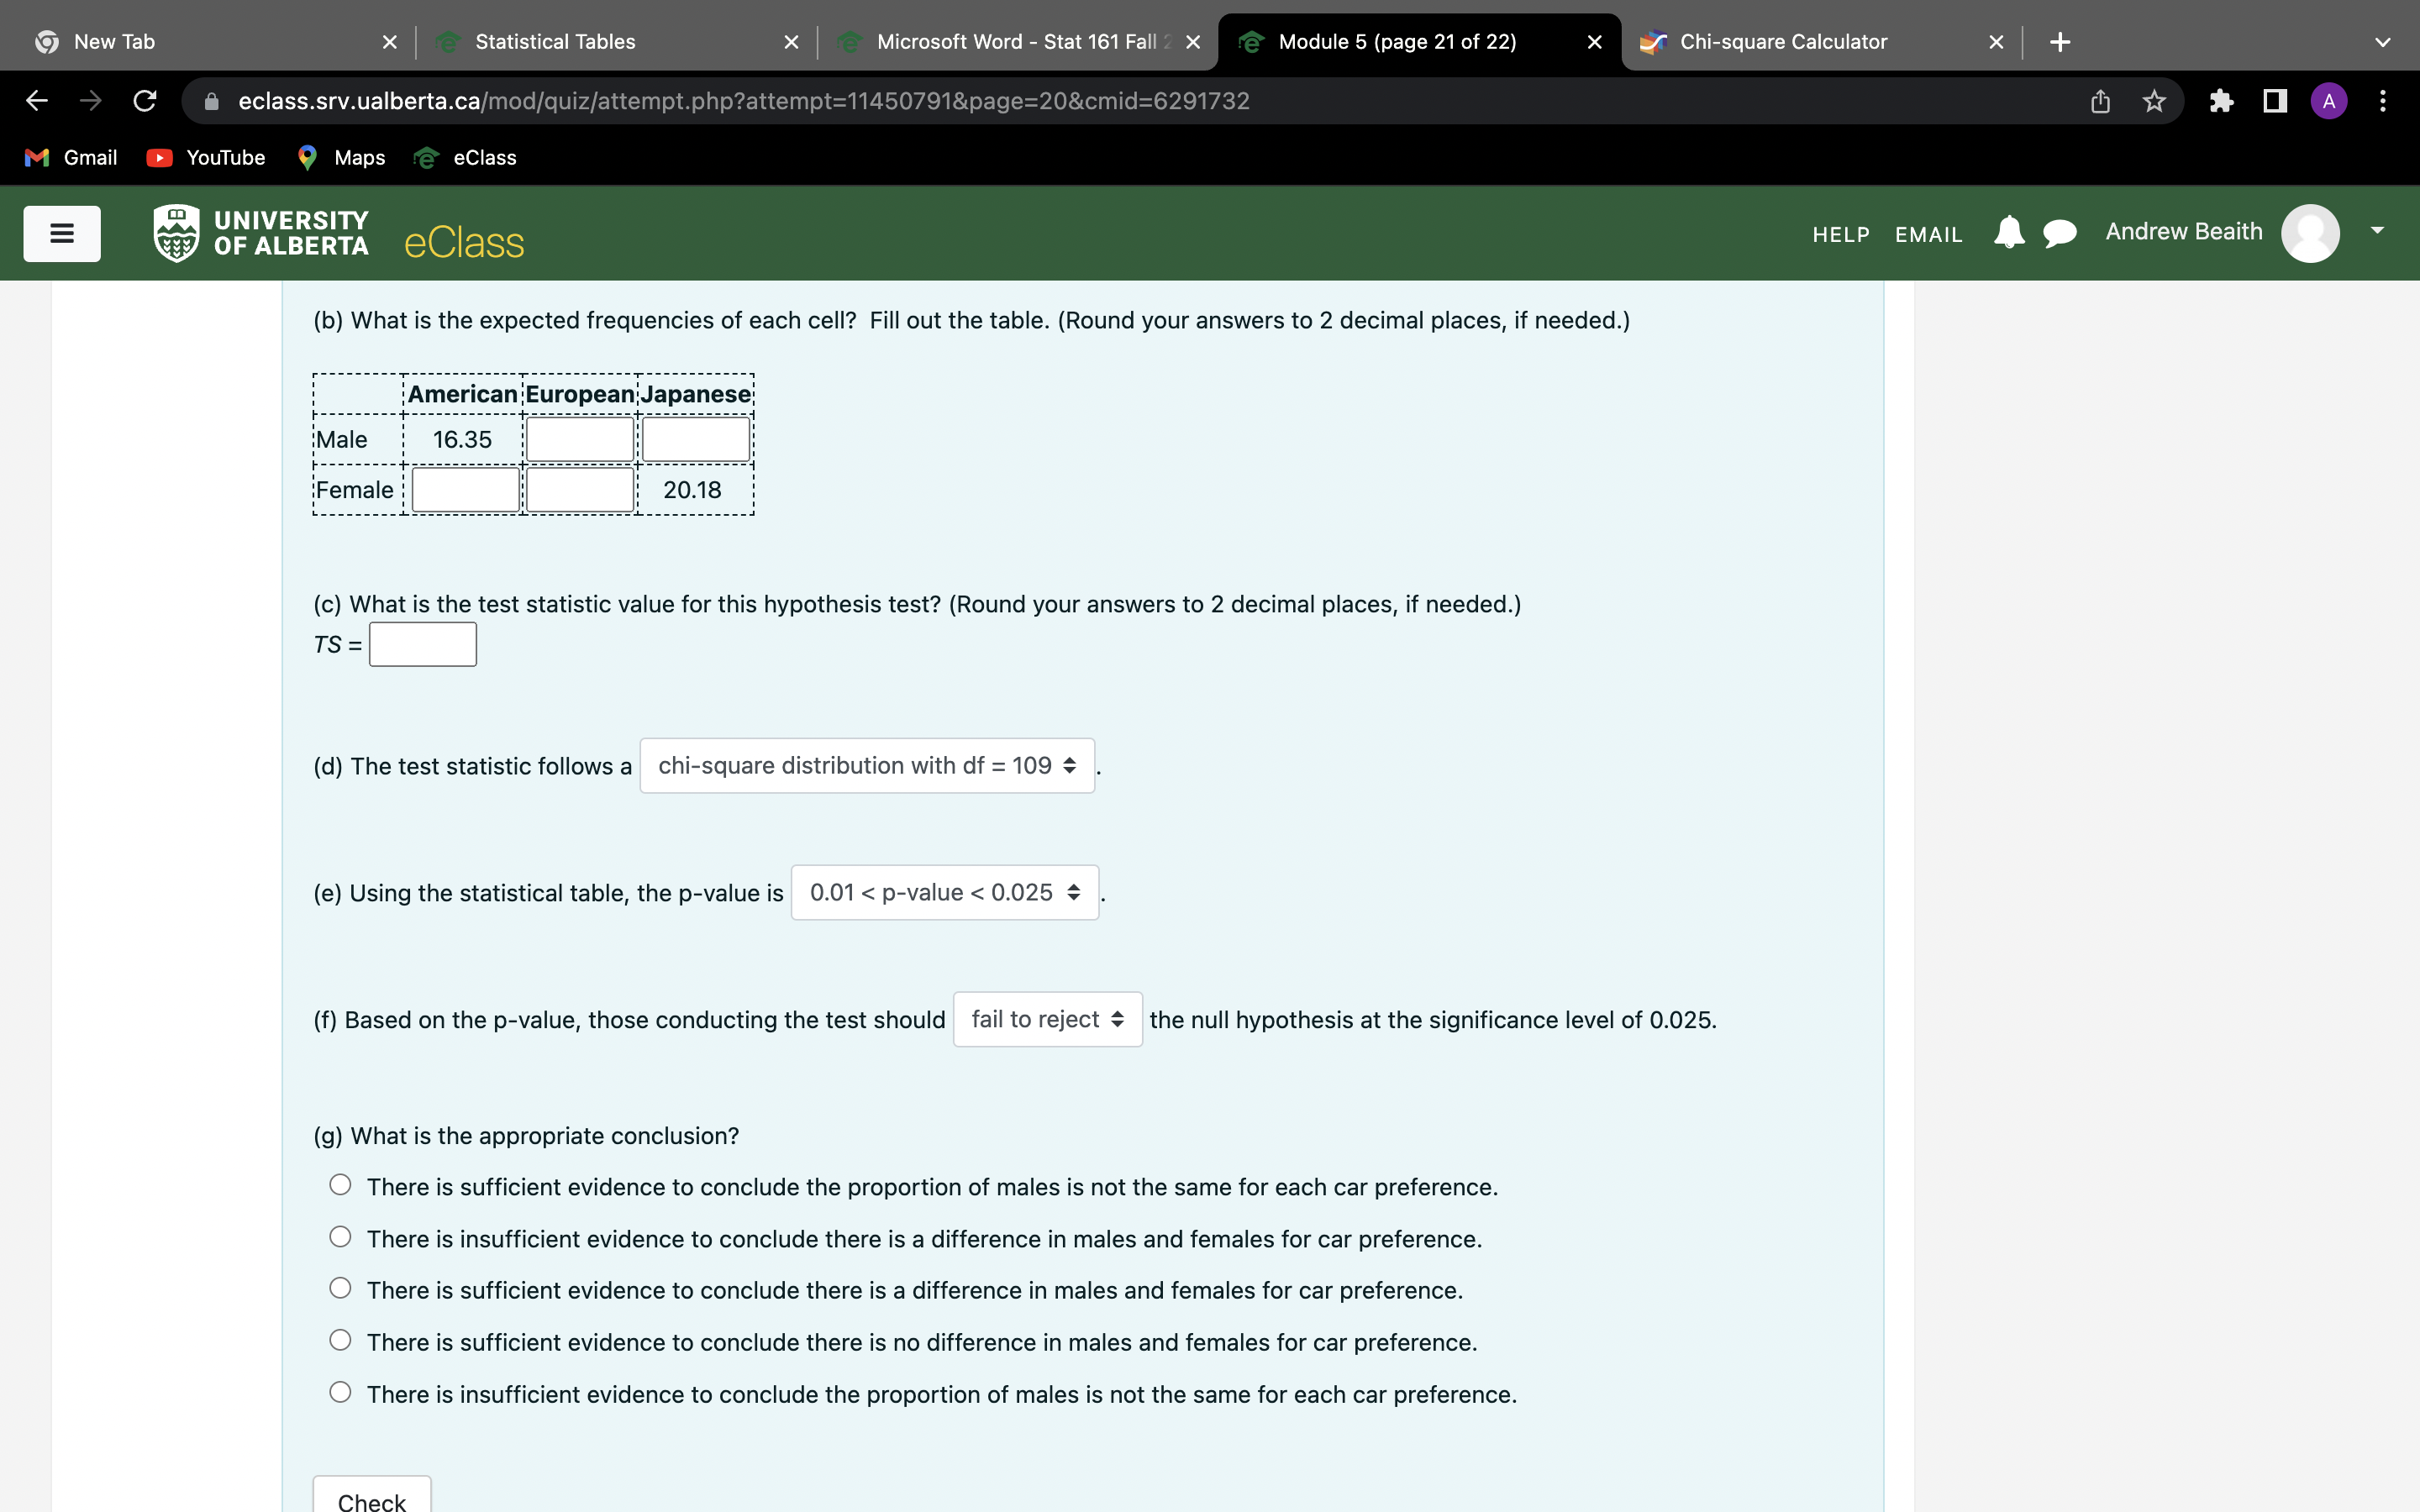
Task: Switch to Chi-square Calculator tab
Action: coord(1782,42)
